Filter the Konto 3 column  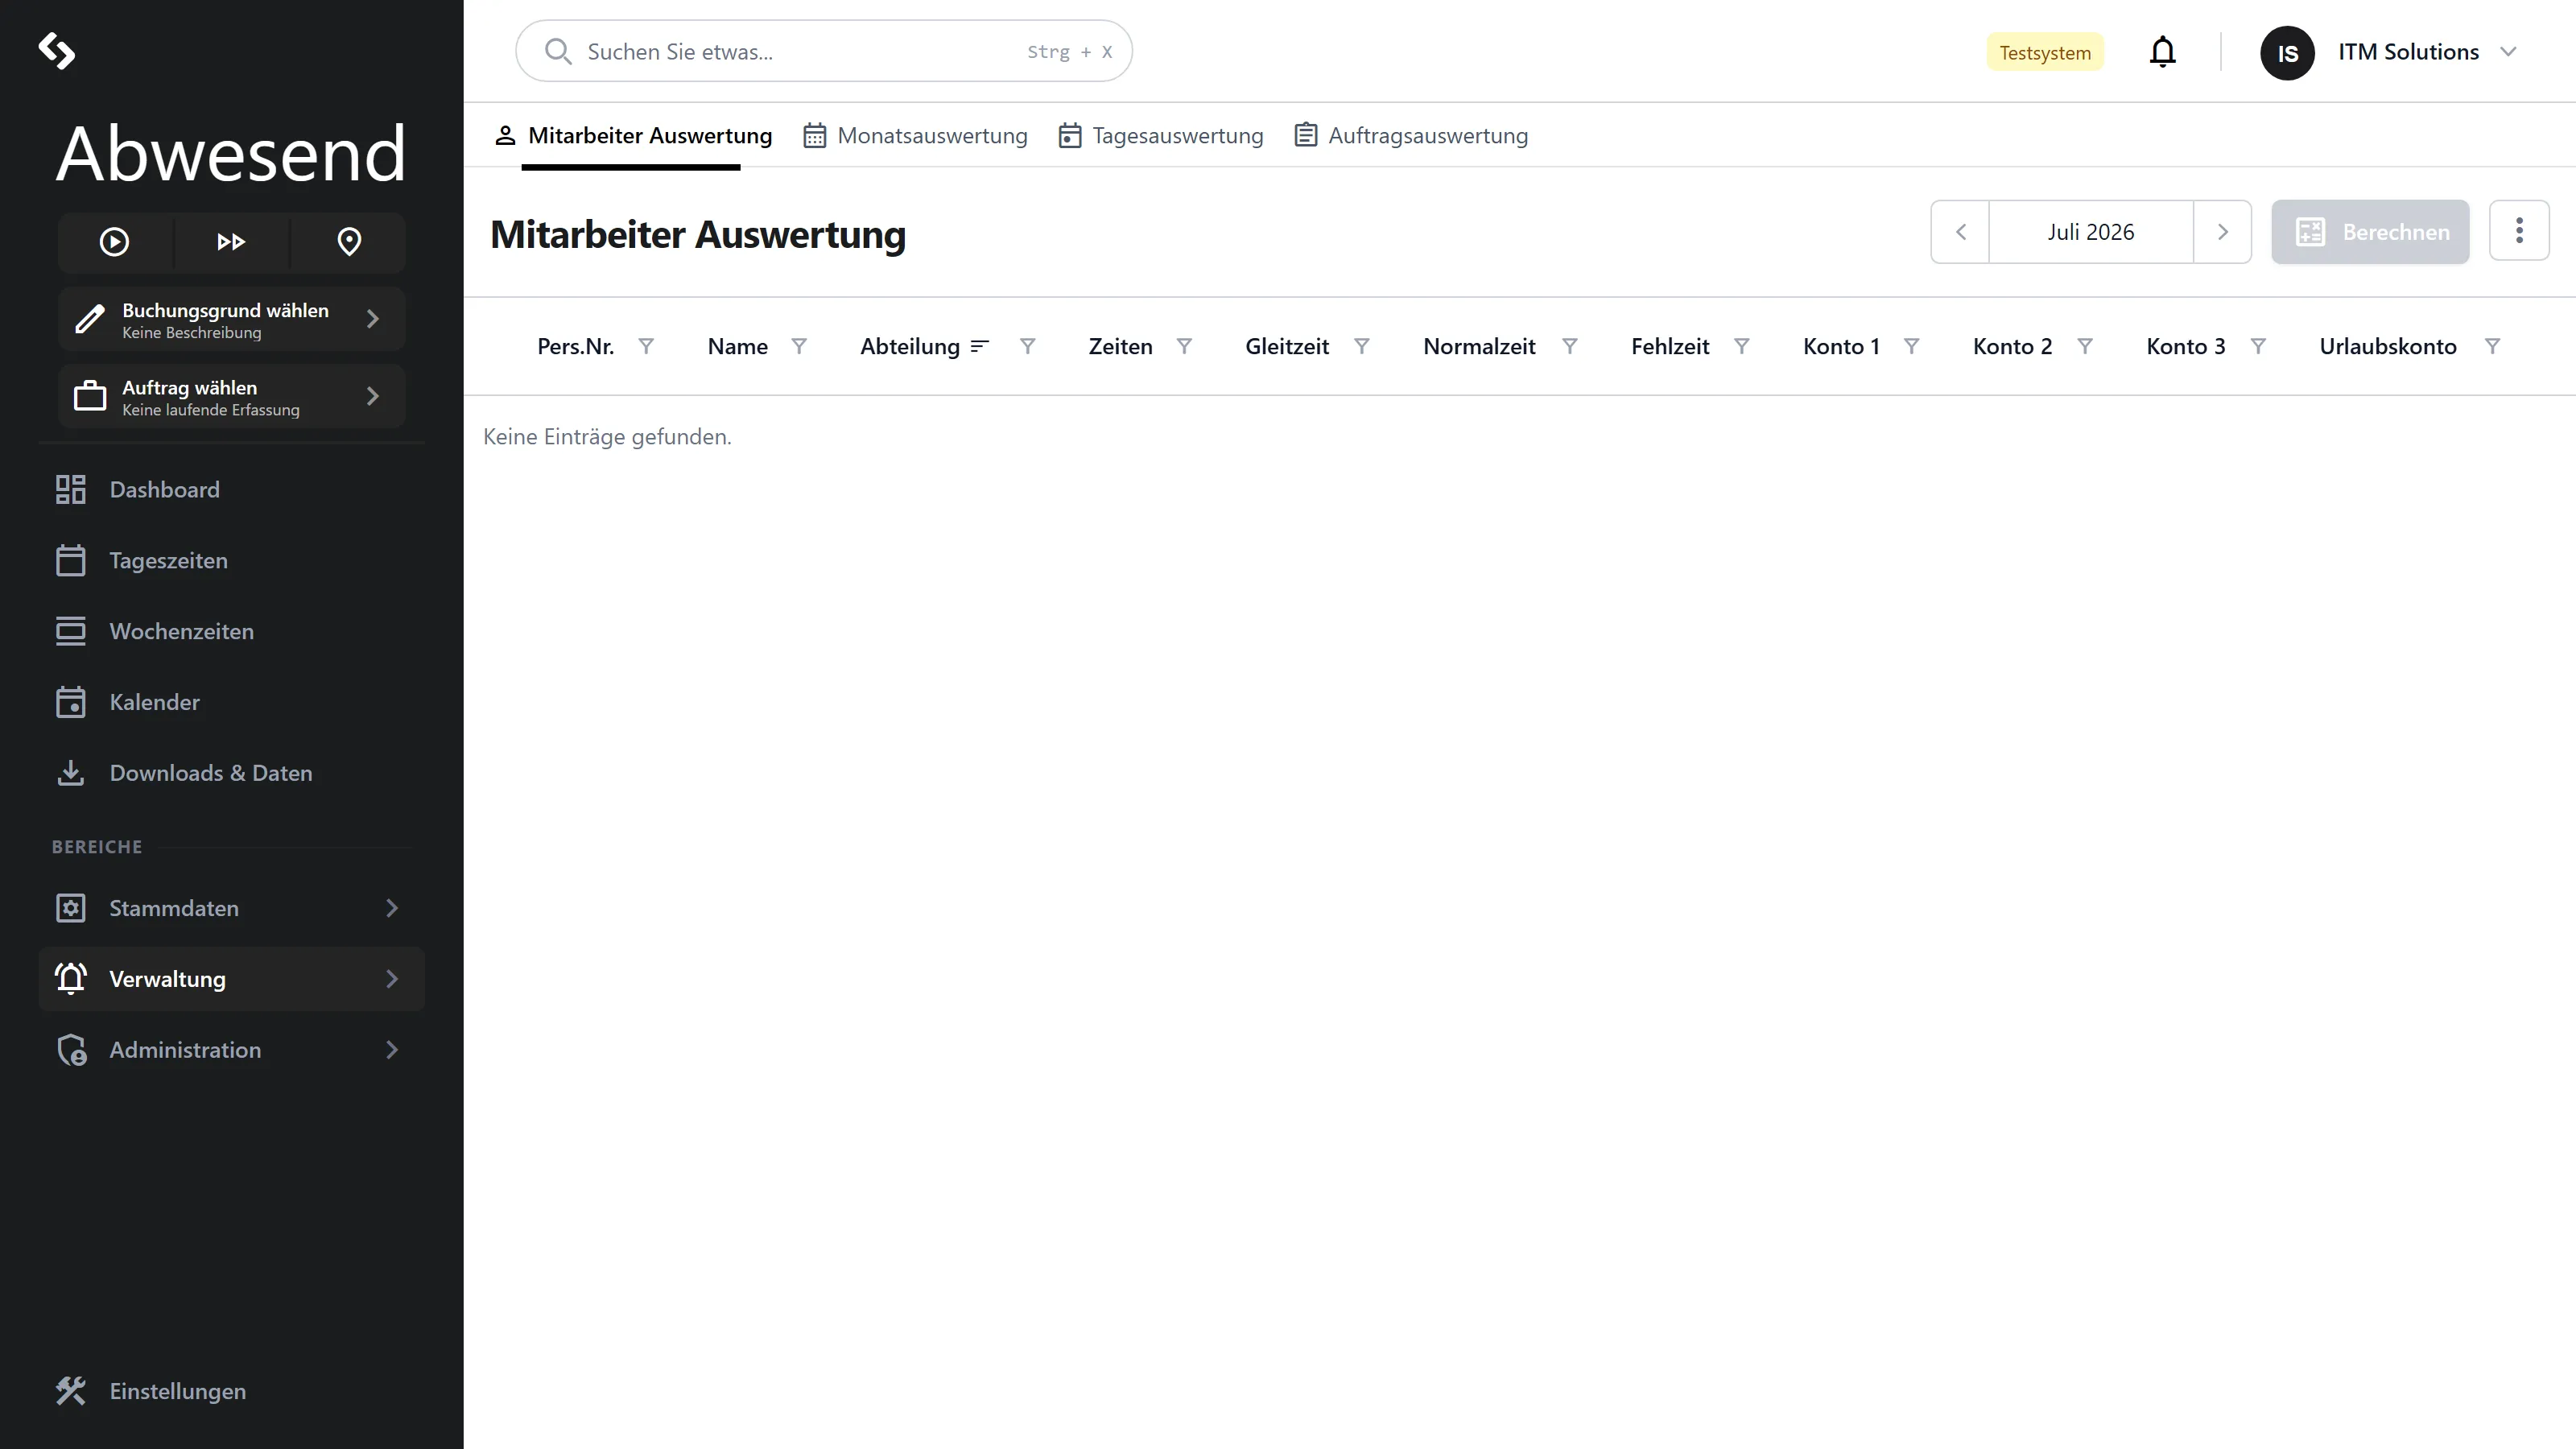[x=2258, y=346]
